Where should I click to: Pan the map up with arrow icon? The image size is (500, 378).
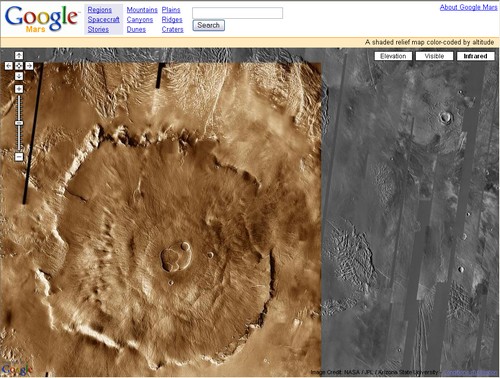(x=19, y=56)
